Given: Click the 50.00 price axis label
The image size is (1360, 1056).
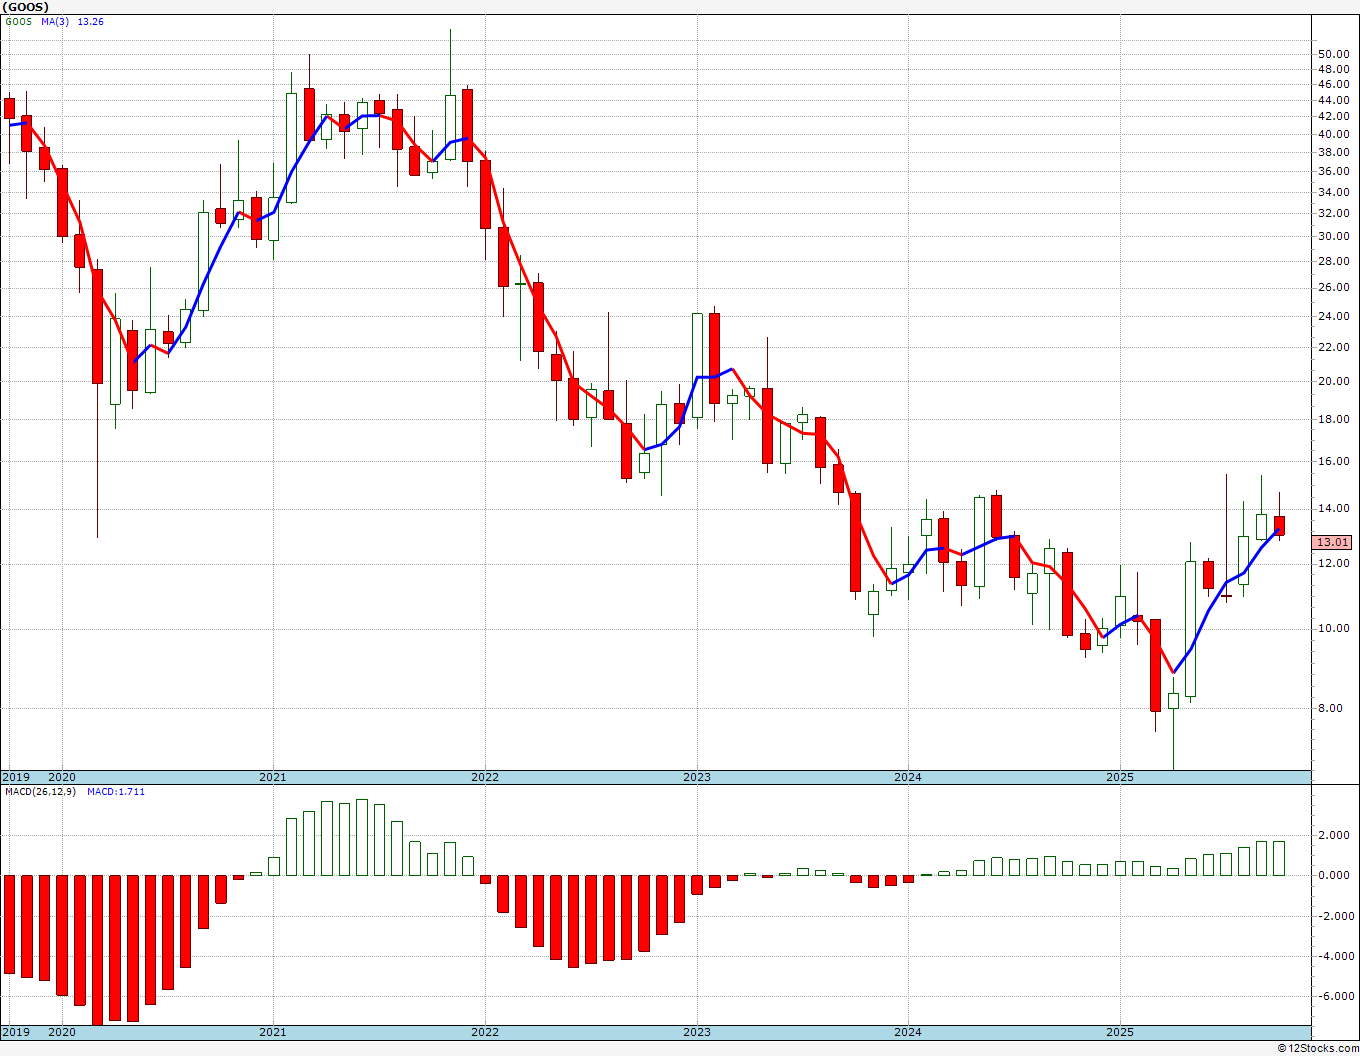Looking at the screenshot, I should pyautogui.click(x=1333, y=54).
